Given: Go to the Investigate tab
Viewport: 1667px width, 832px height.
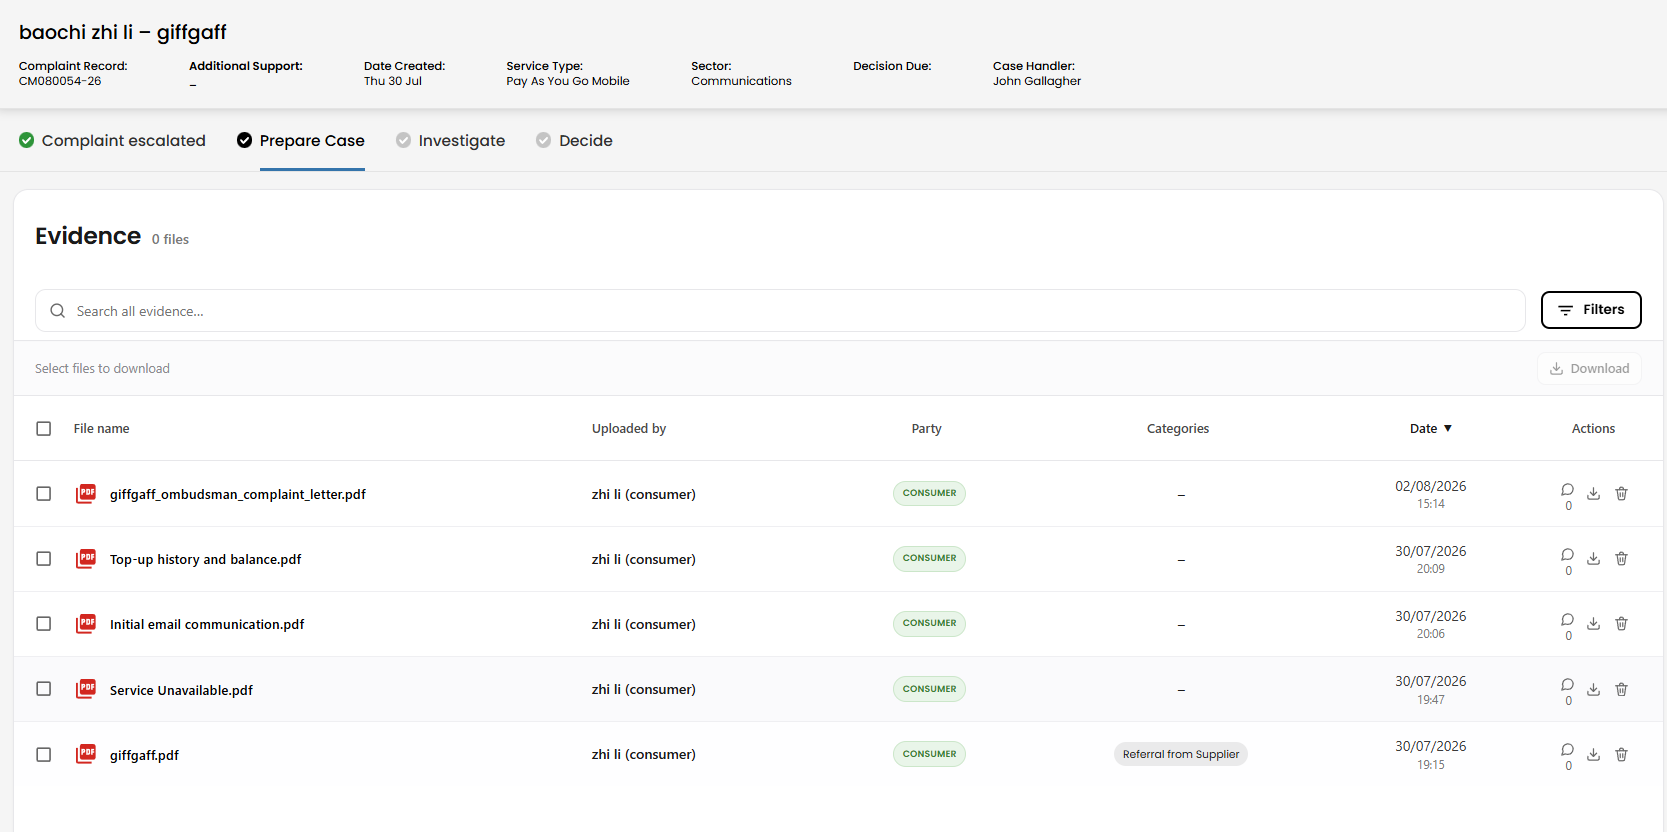Looking at the screenshot, I should (450, 141).
